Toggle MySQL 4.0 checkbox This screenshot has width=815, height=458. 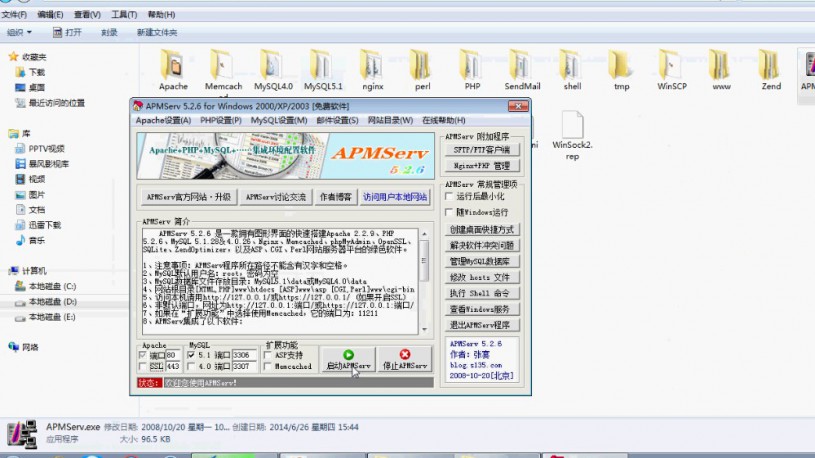click(191, 367)
